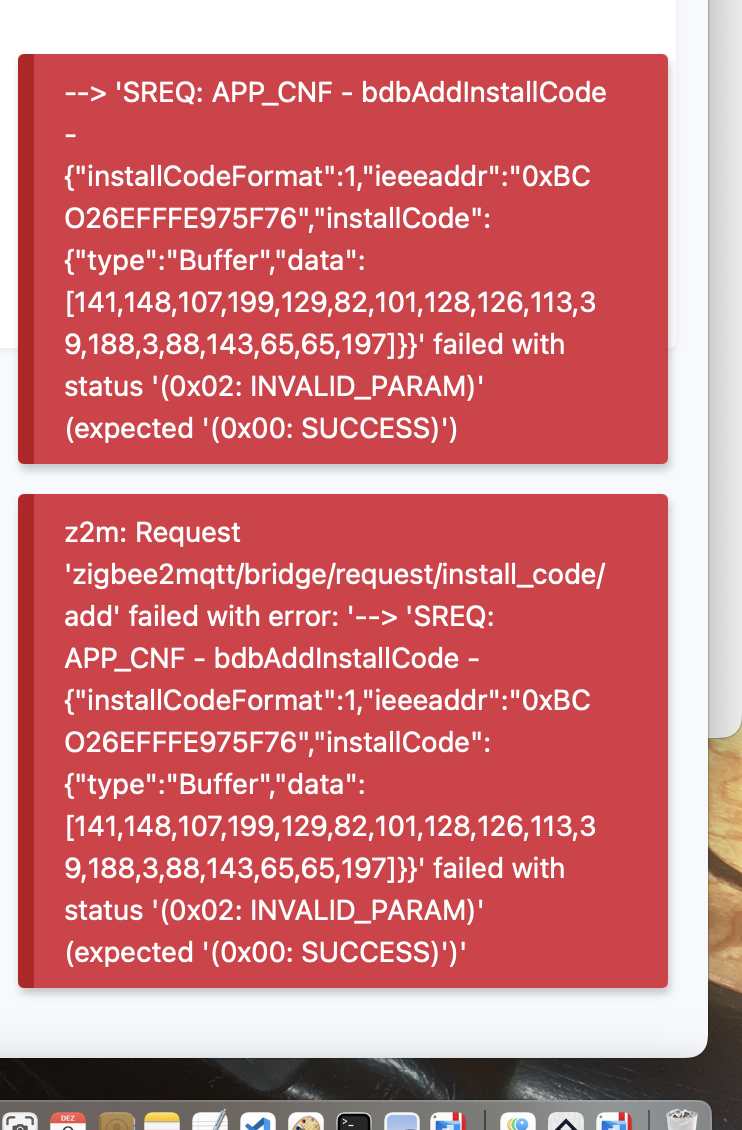Click the Dock divider line before Trash
This screenshot has height=1130, width=742.
649,1120
